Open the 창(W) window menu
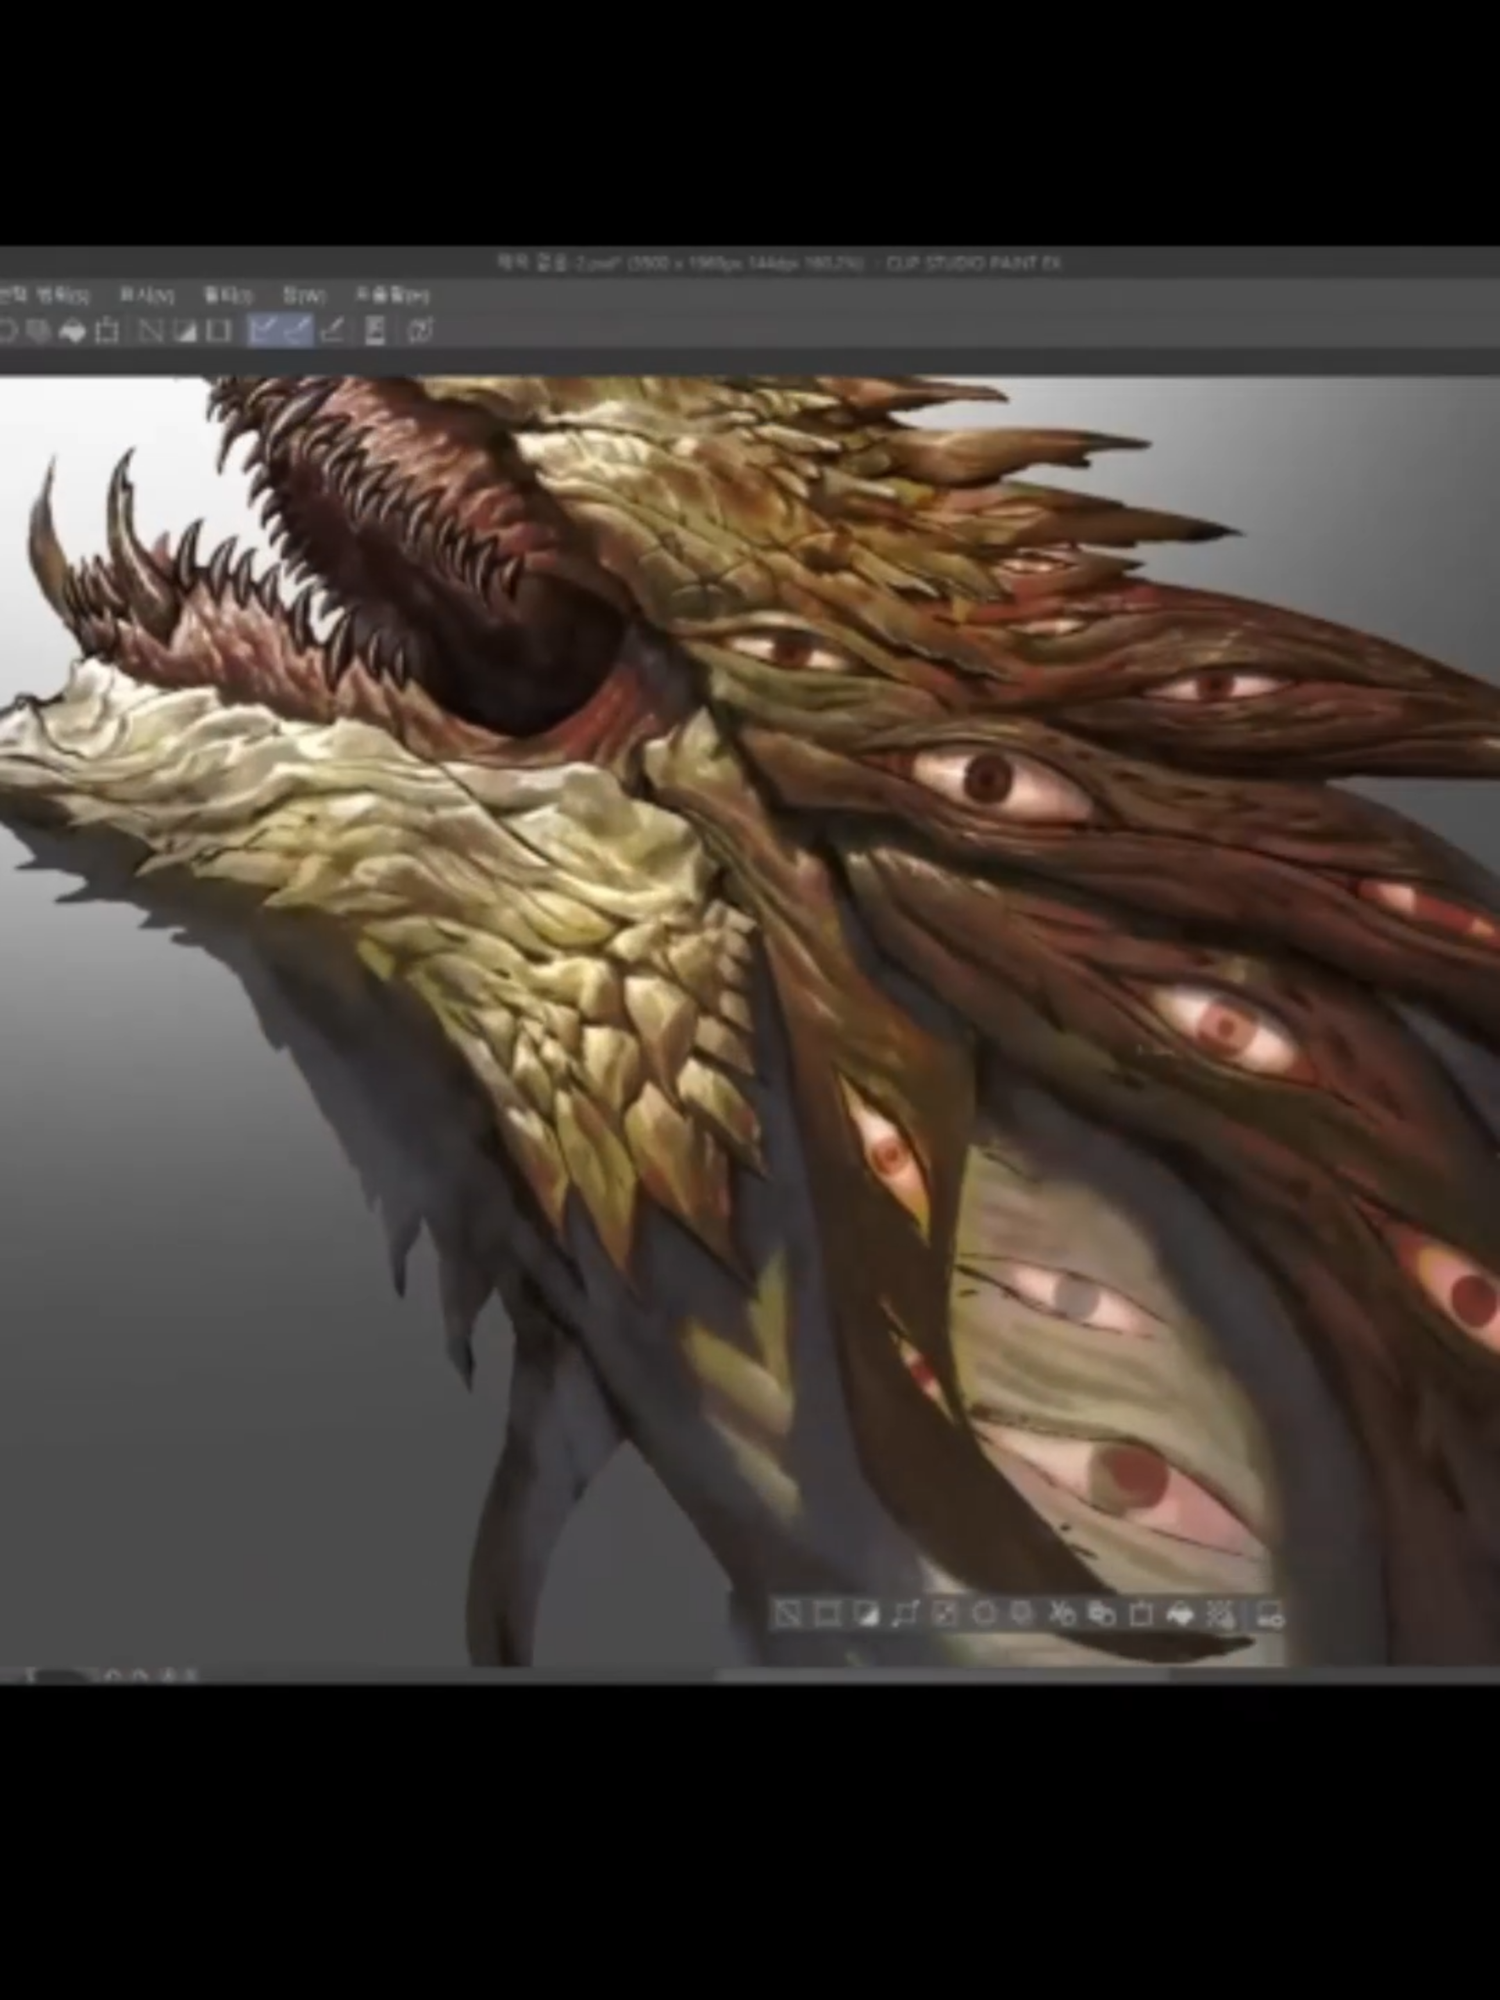Screen dimensions: 1500x2000 [304, 296]
